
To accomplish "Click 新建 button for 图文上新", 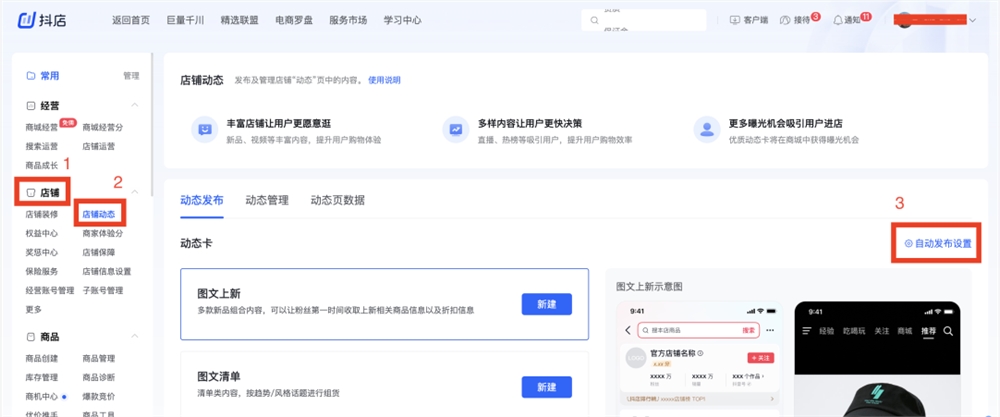I will (x=546, y=303).
